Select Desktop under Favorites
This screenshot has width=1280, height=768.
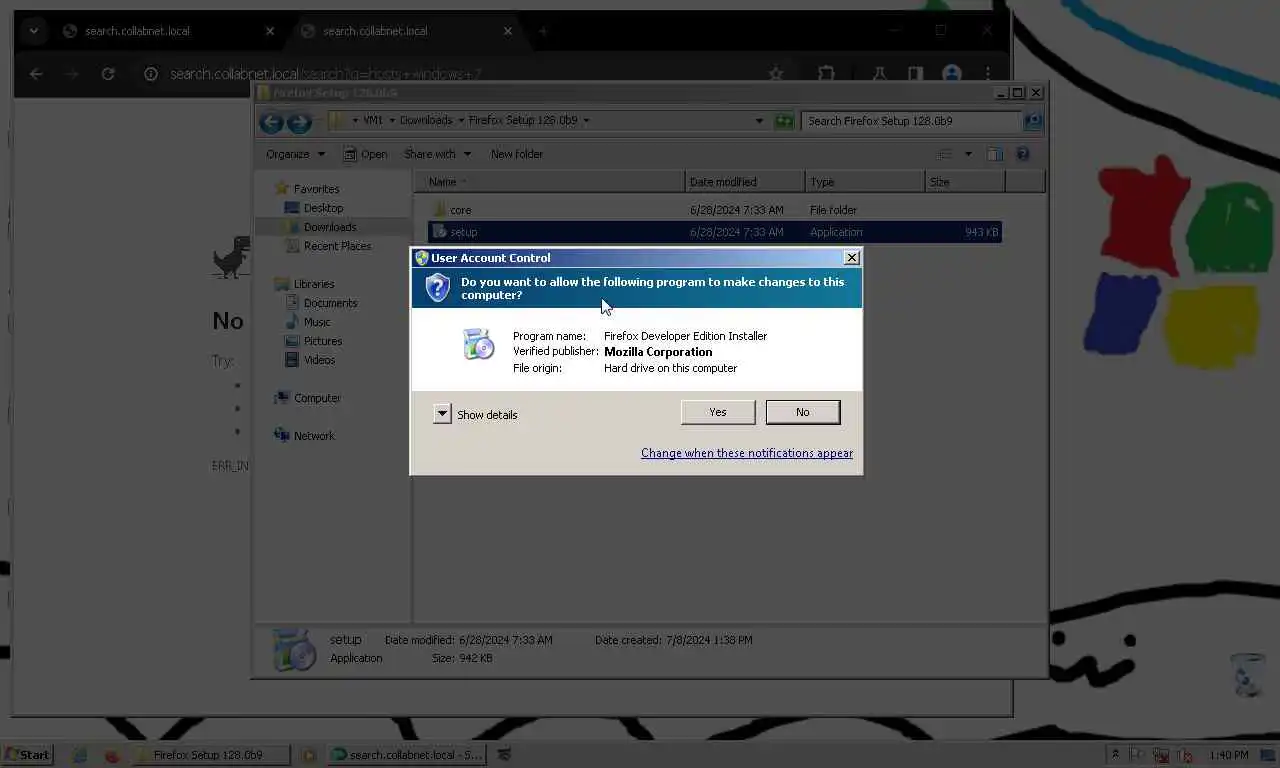(x=314, y=208)
